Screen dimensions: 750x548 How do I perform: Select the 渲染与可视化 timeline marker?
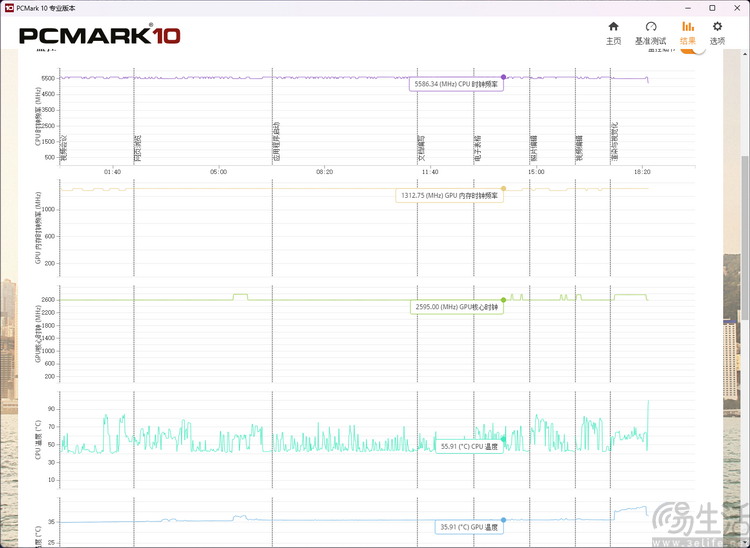[615, 142]
